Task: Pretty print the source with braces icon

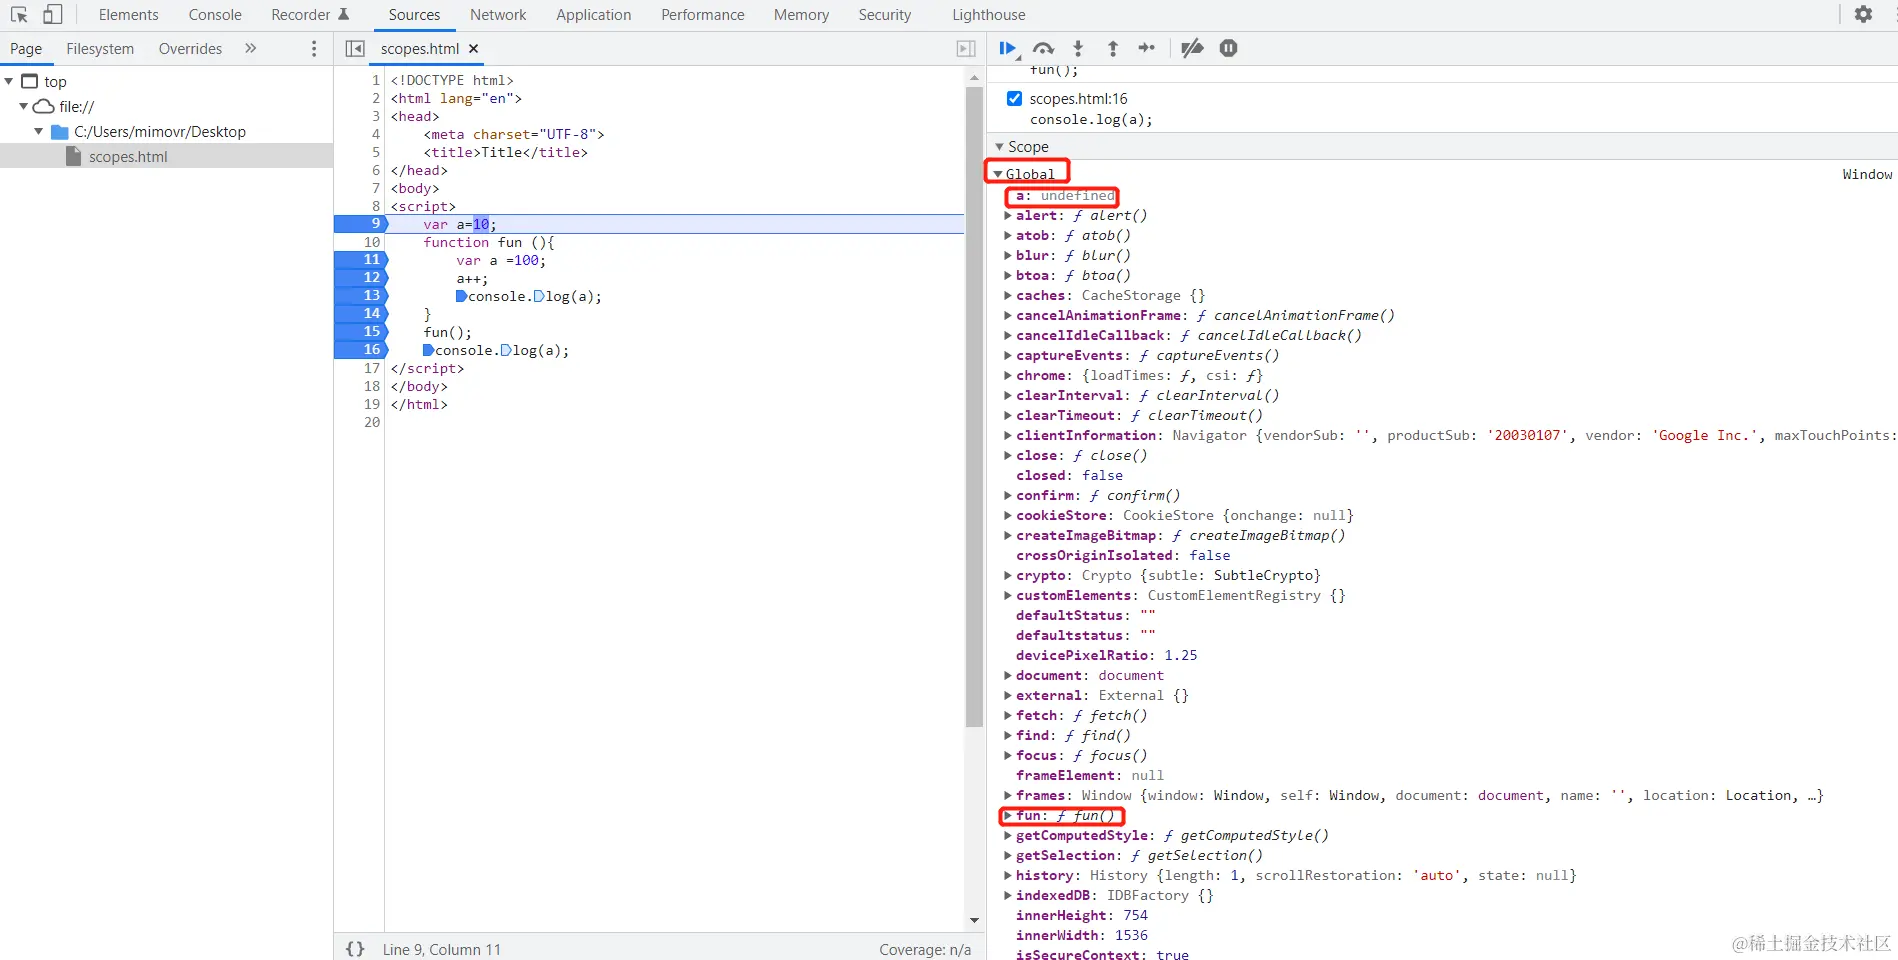Action: click(355, 949)
